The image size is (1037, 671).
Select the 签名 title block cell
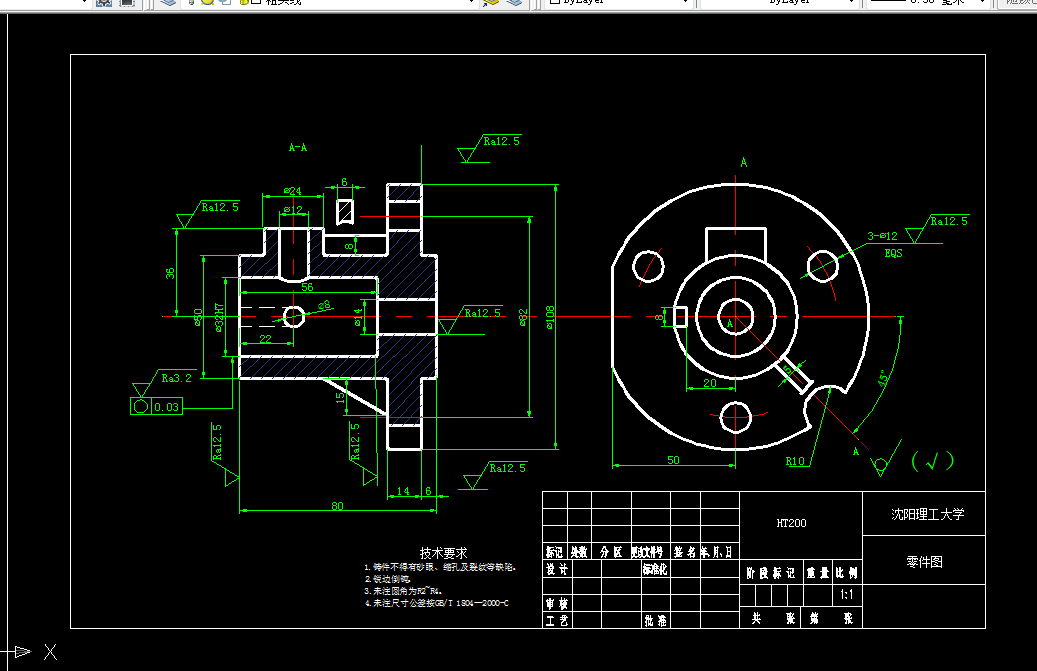tap(685, 552)
